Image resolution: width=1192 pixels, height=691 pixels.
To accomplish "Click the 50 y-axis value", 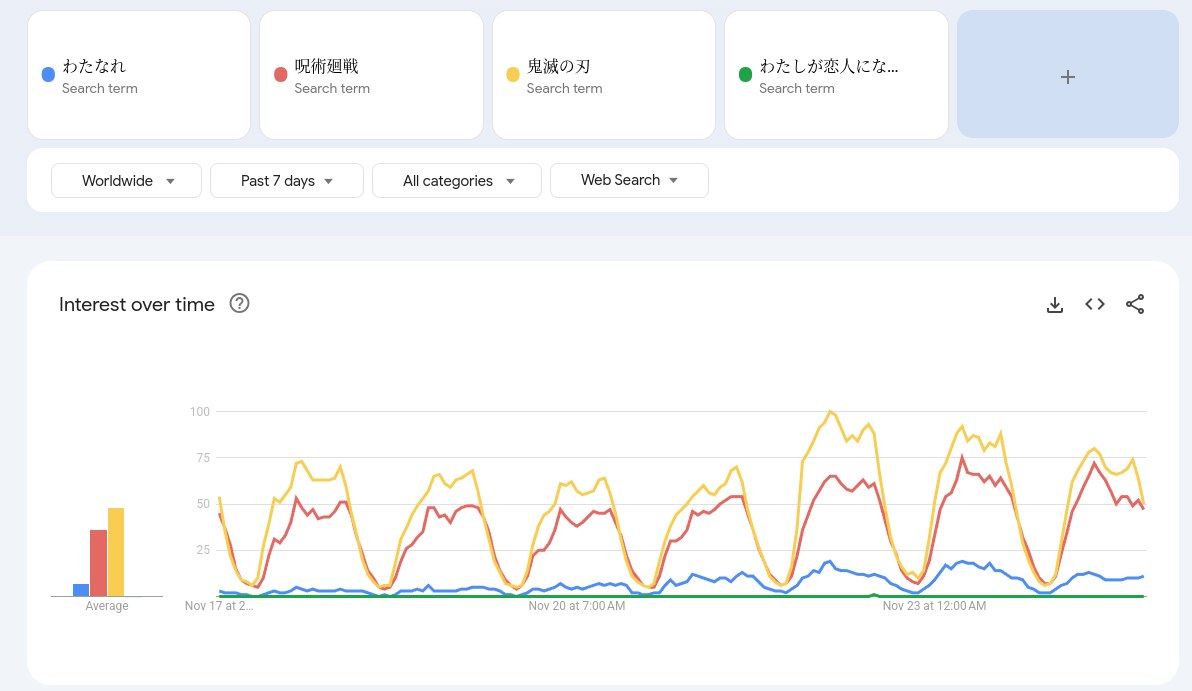I will tap(203, 503).
